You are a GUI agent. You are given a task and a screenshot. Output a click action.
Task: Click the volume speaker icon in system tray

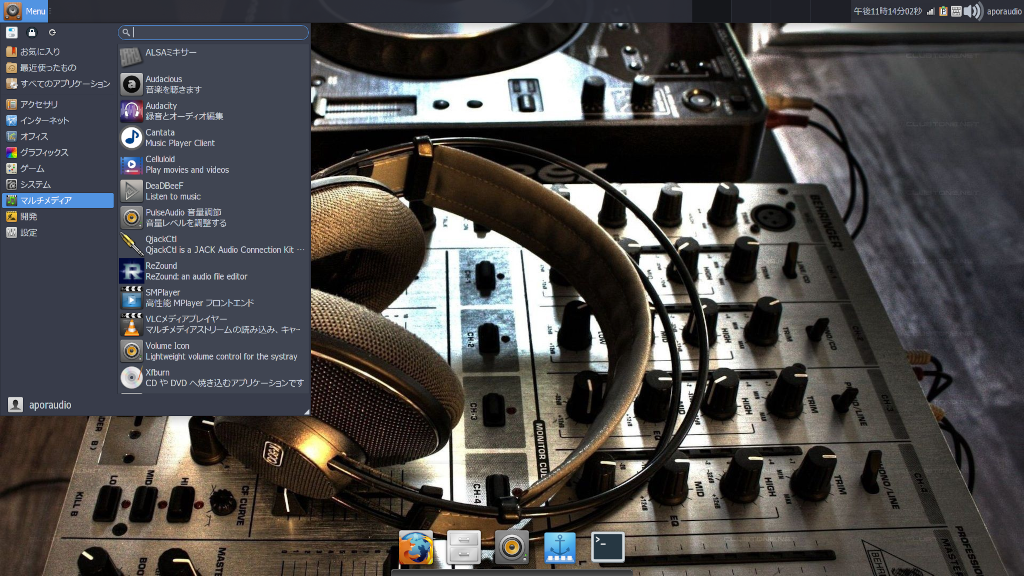coord(973,11)
